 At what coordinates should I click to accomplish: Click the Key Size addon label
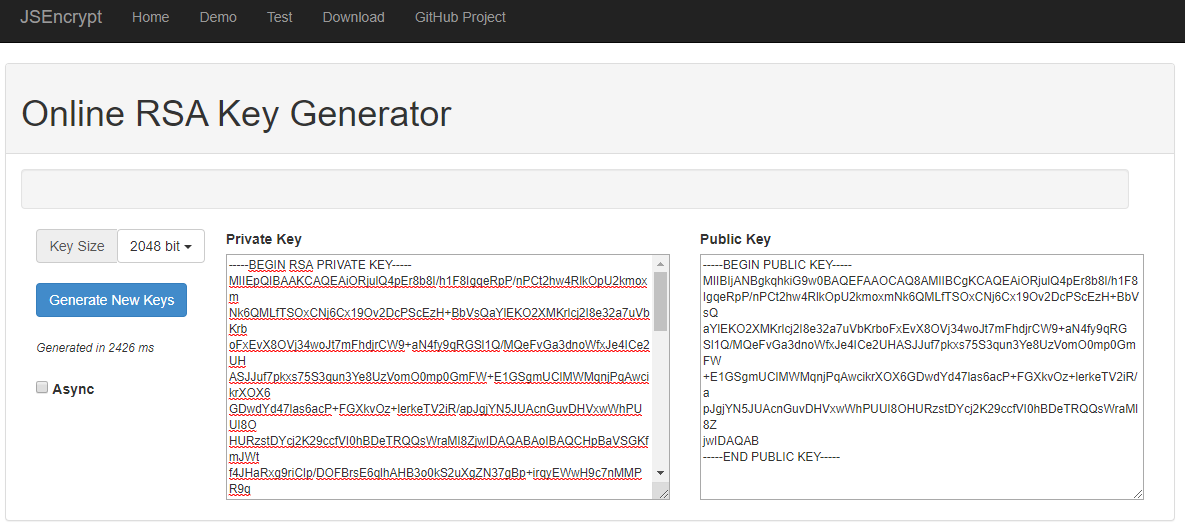pyautogui.click(x=77, y=246)
